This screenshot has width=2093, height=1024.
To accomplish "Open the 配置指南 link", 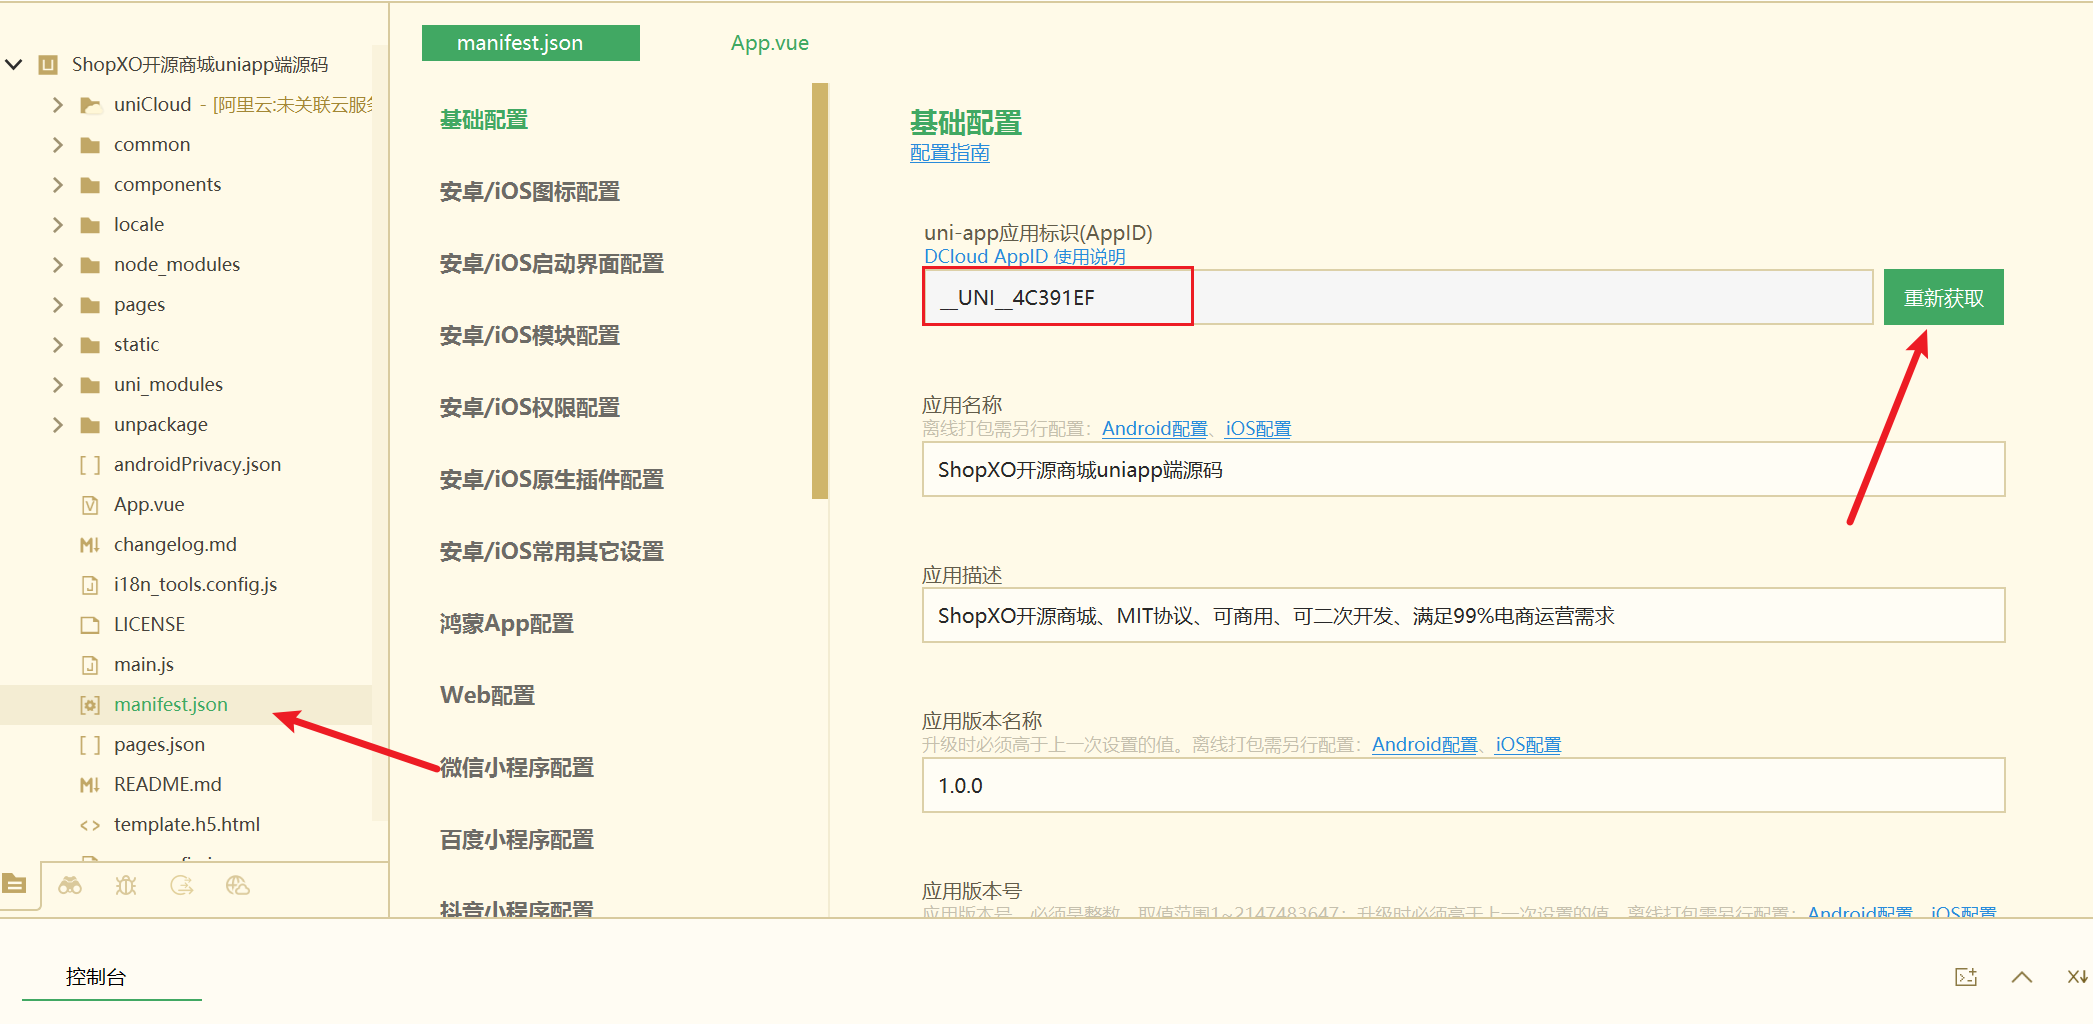I will pyautogui.click(x=950, y=153).
